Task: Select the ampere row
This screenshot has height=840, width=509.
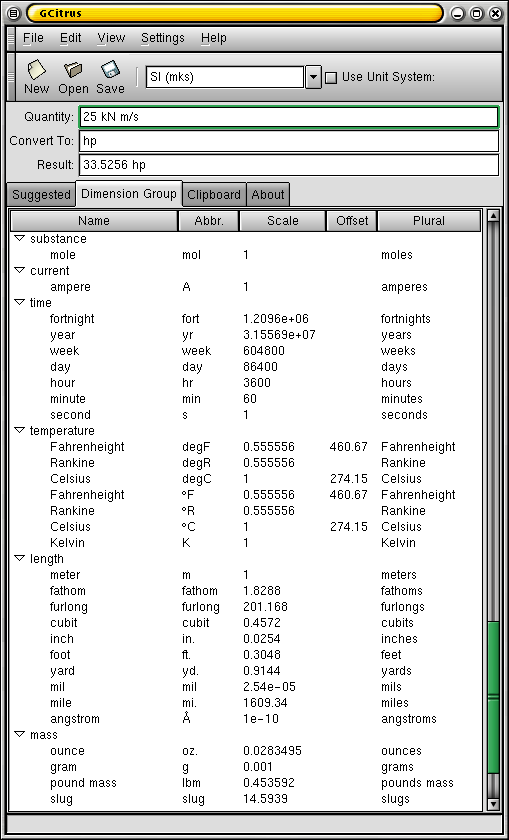Action: pos(245,287)
